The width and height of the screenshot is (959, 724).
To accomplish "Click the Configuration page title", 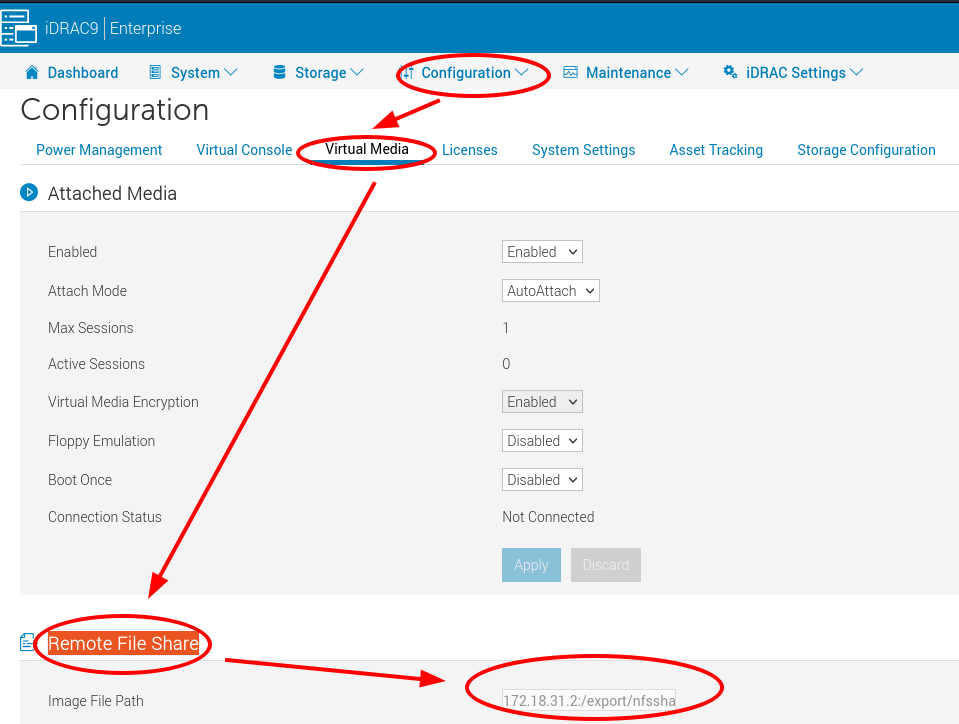I will tap(115, 110).
